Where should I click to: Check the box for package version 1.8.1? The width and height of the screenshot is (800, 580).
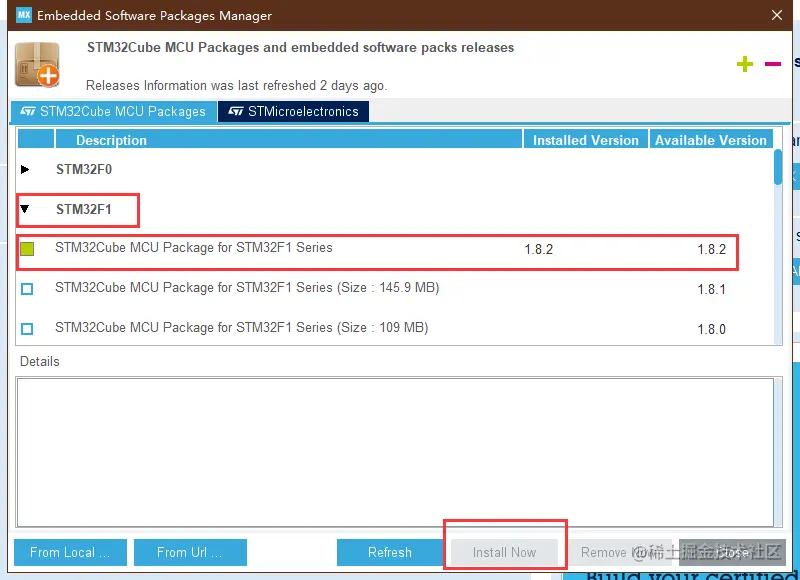[27, 289]
